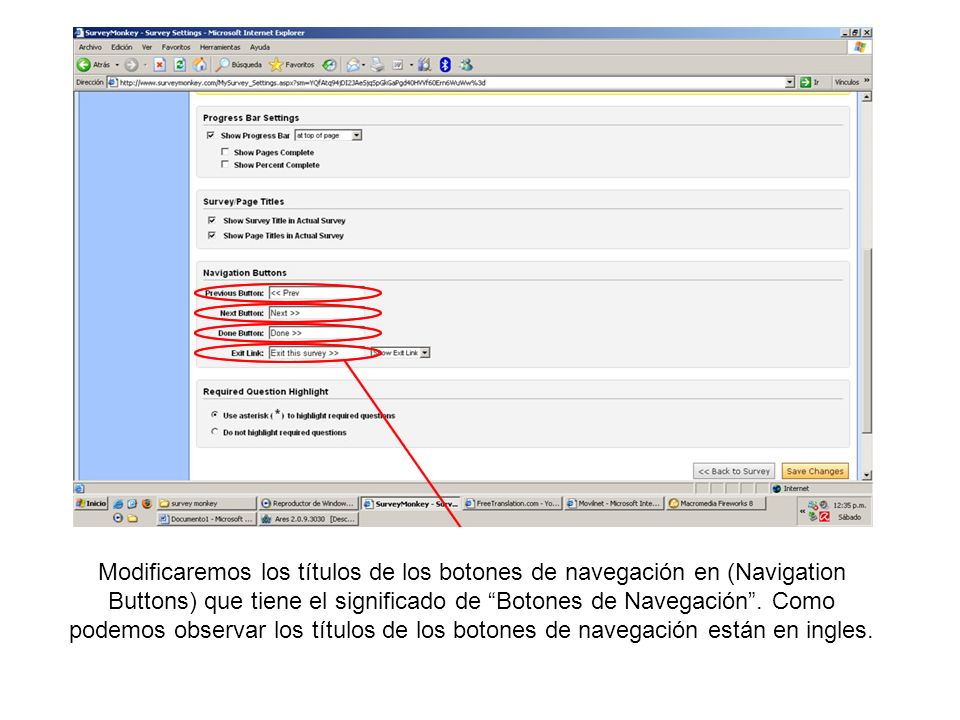Enable Show Pages Complete checkbox
The height and width of the screenshot is (720, 960).
click(225, 152)
